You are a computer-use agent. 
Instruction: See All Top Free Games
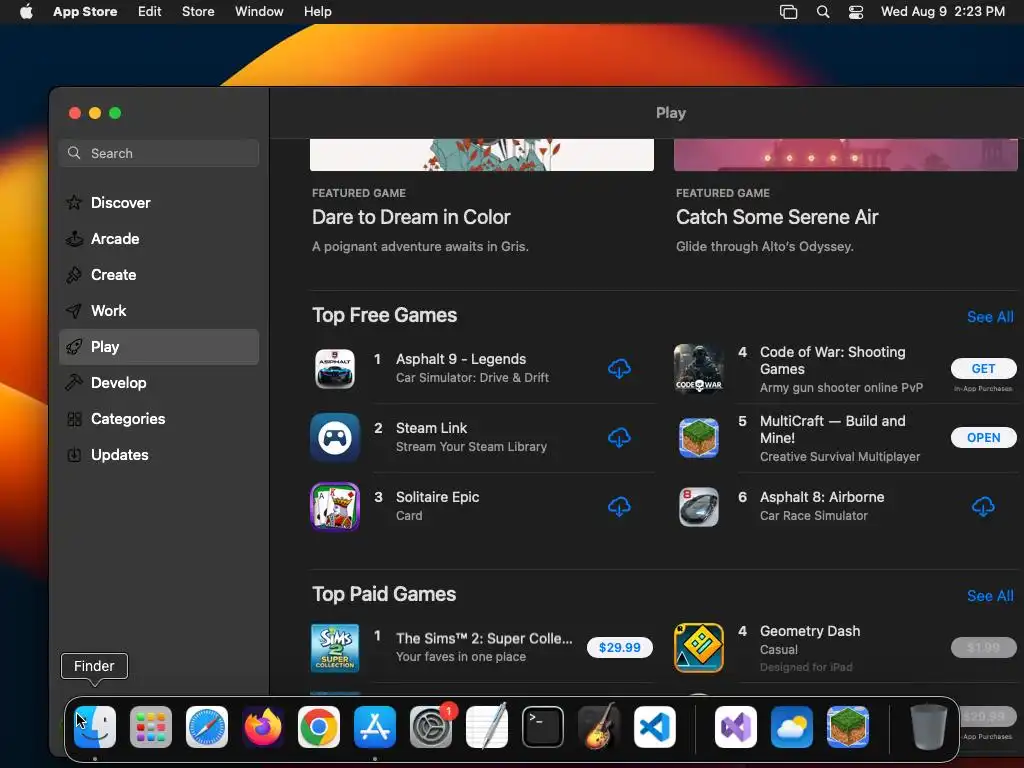tap(990, 317)
